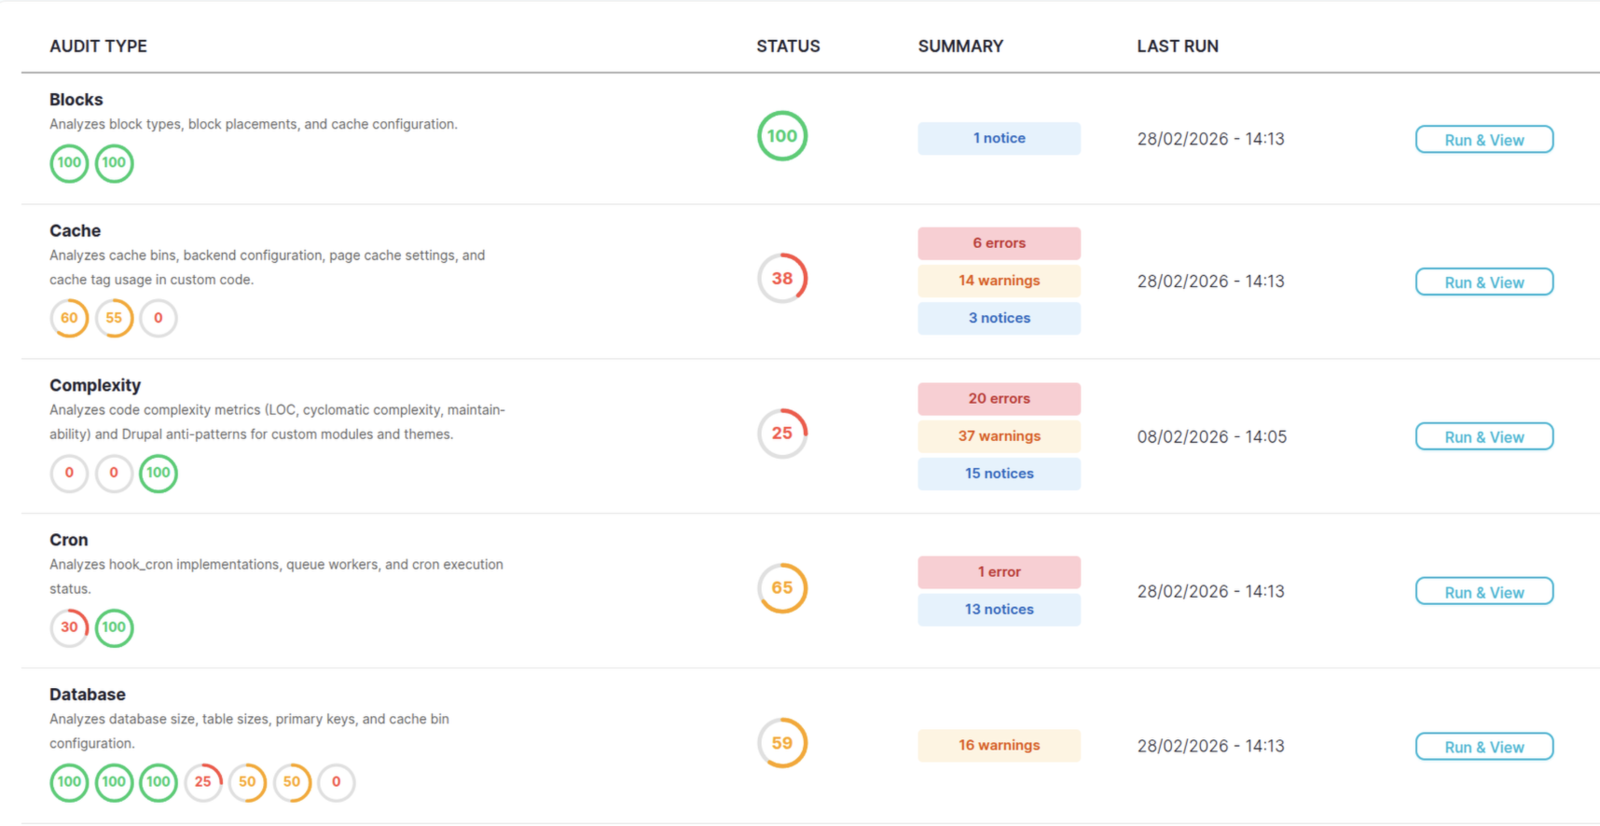The height and width of the screenshot is (826, 1600).
Task: Click the Cache sub-score 0 circle
Action: click(x=158, y=318)
